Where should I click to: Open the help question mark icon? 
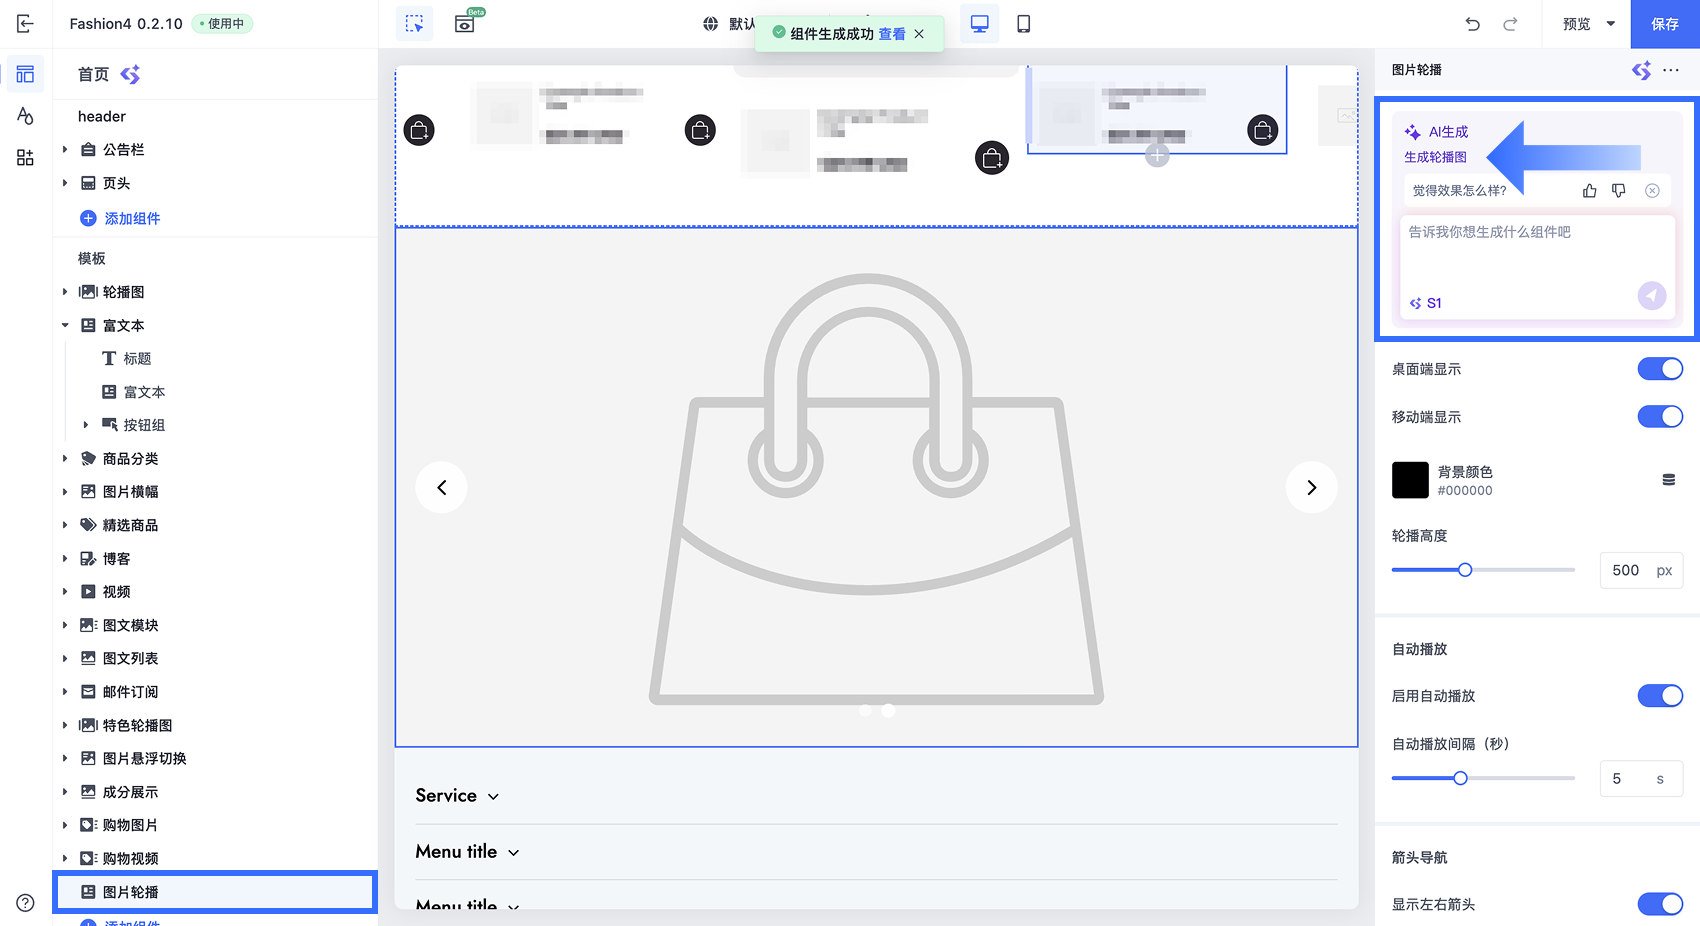coord(26,903)
